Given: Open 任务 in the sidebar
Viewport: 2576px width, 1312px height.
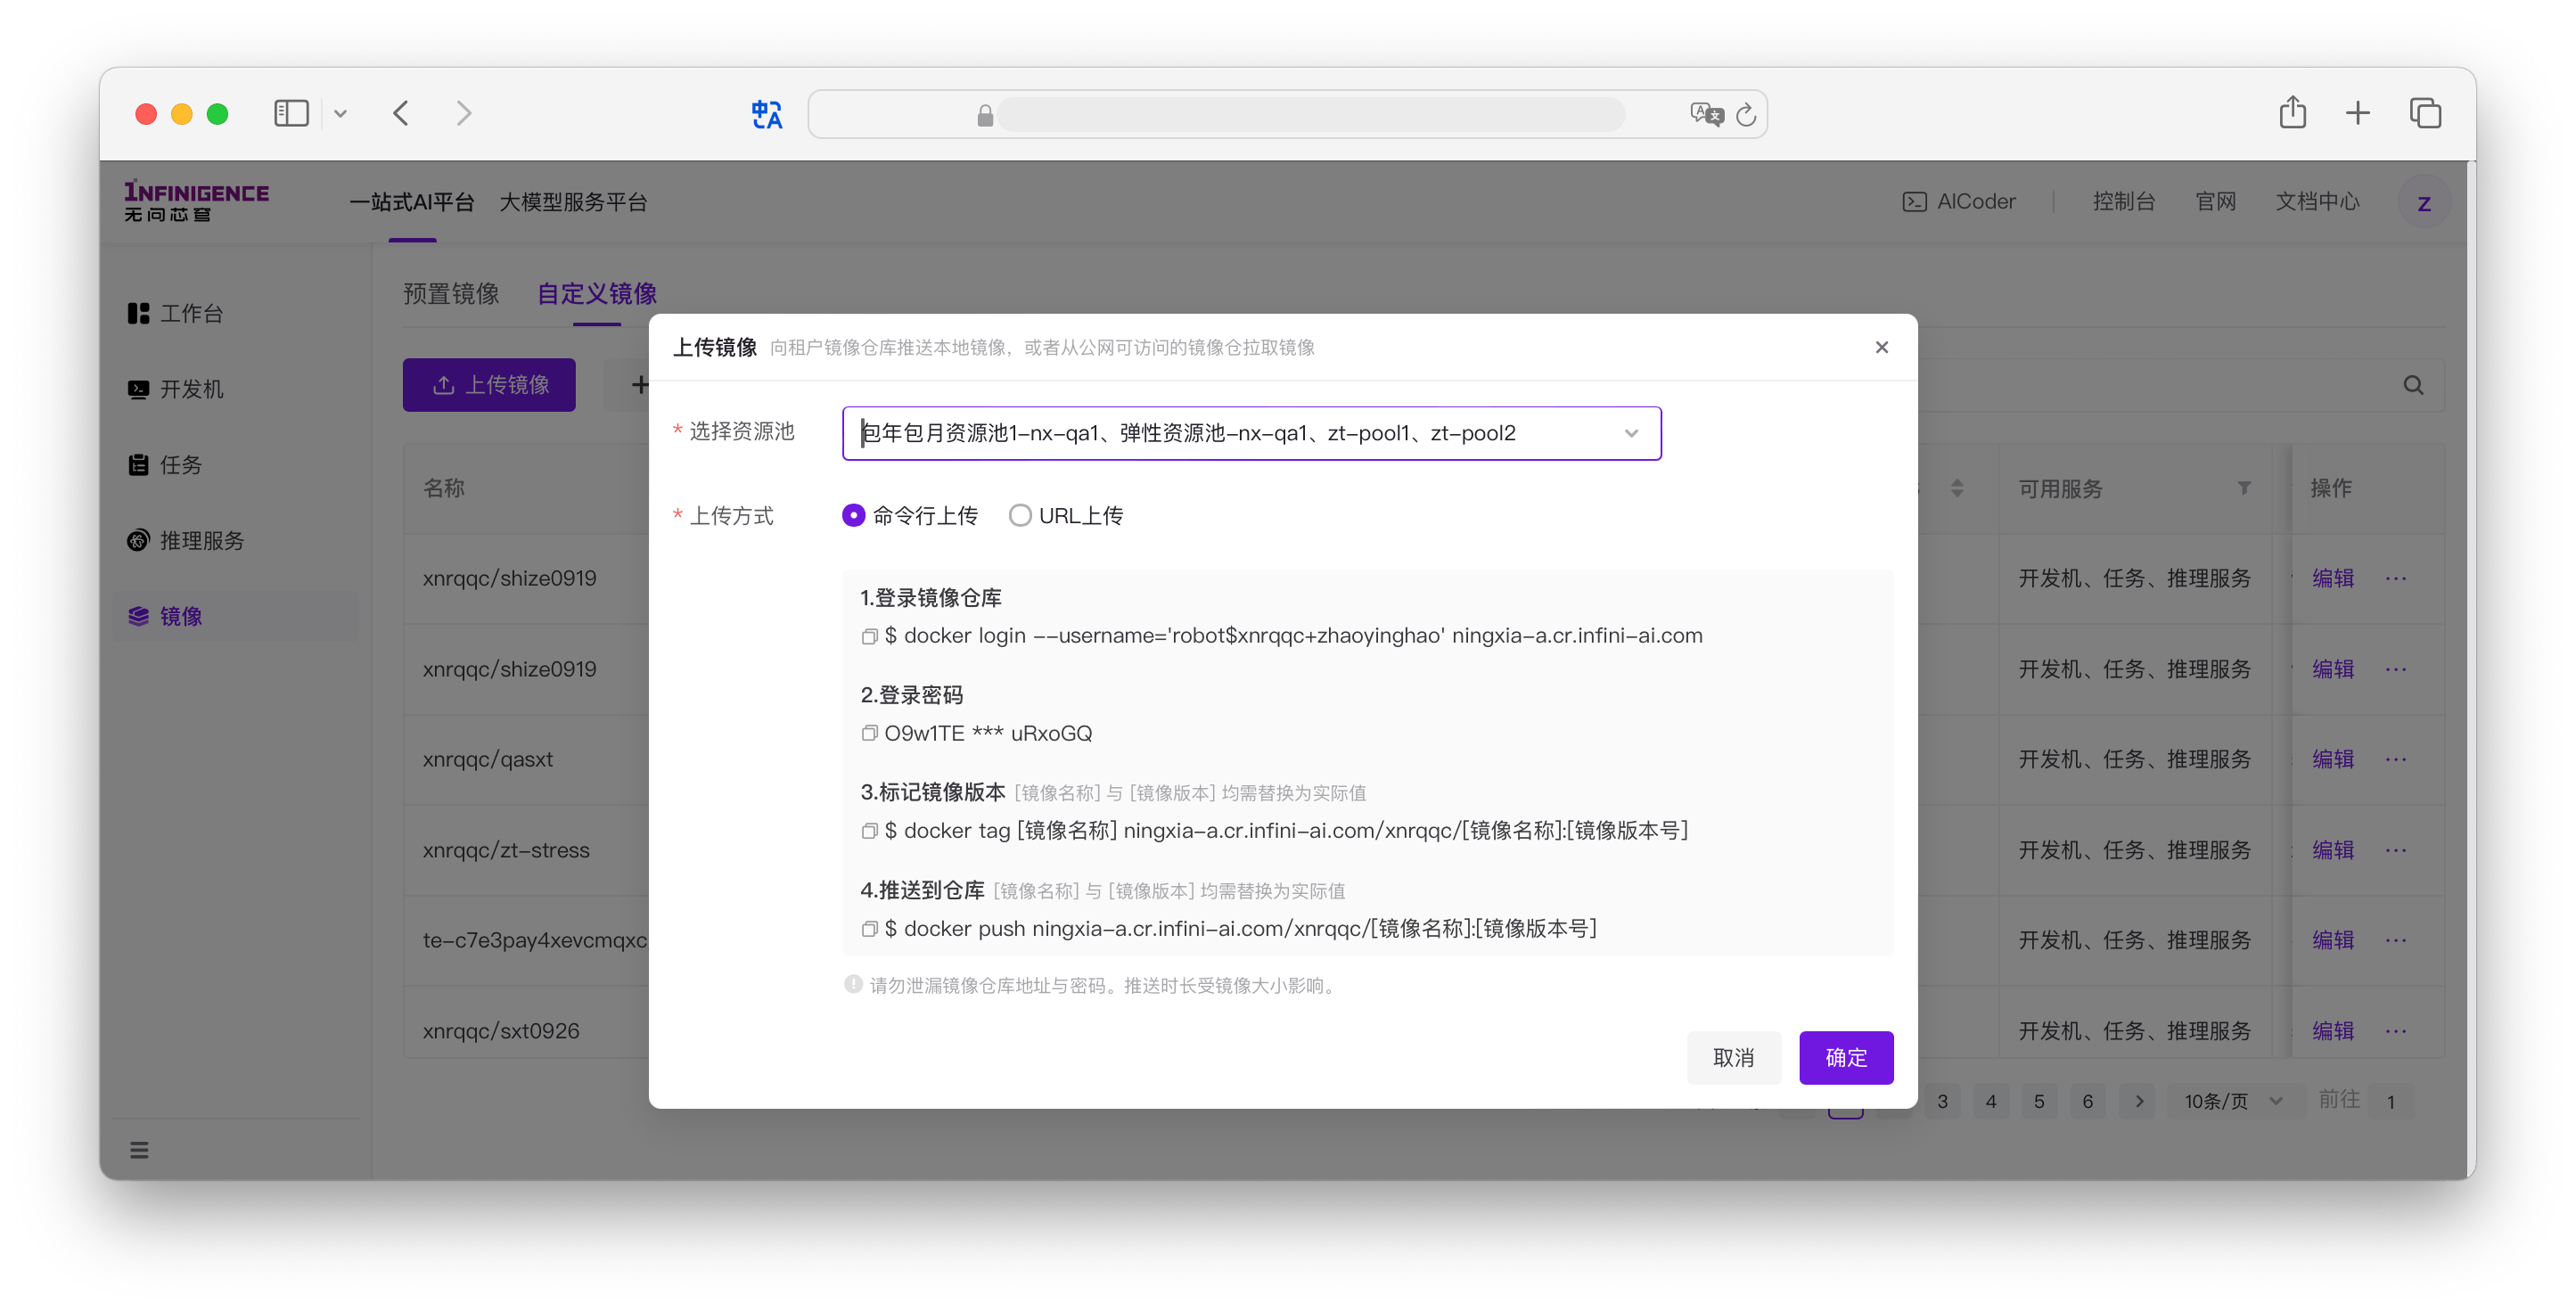Looking at the screenshot, I should pos(166,465).
